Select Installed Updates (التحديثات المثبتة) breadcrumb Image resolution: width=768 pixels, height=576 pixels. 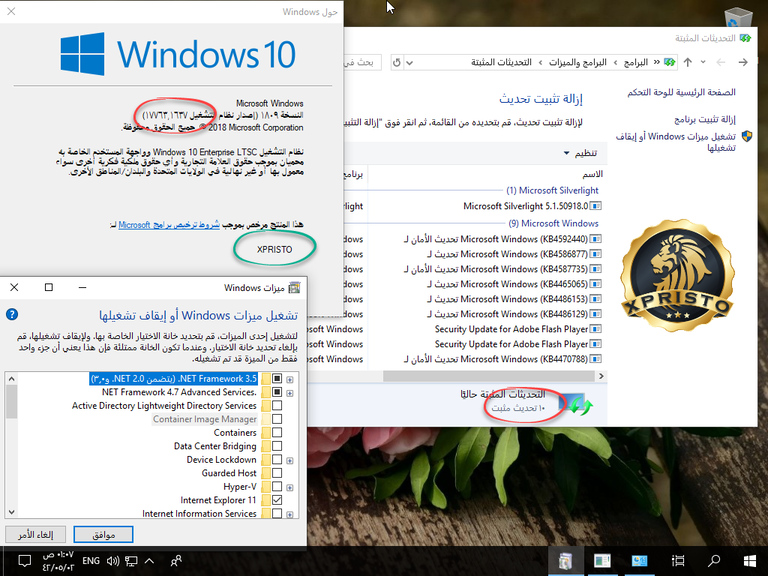501,62
